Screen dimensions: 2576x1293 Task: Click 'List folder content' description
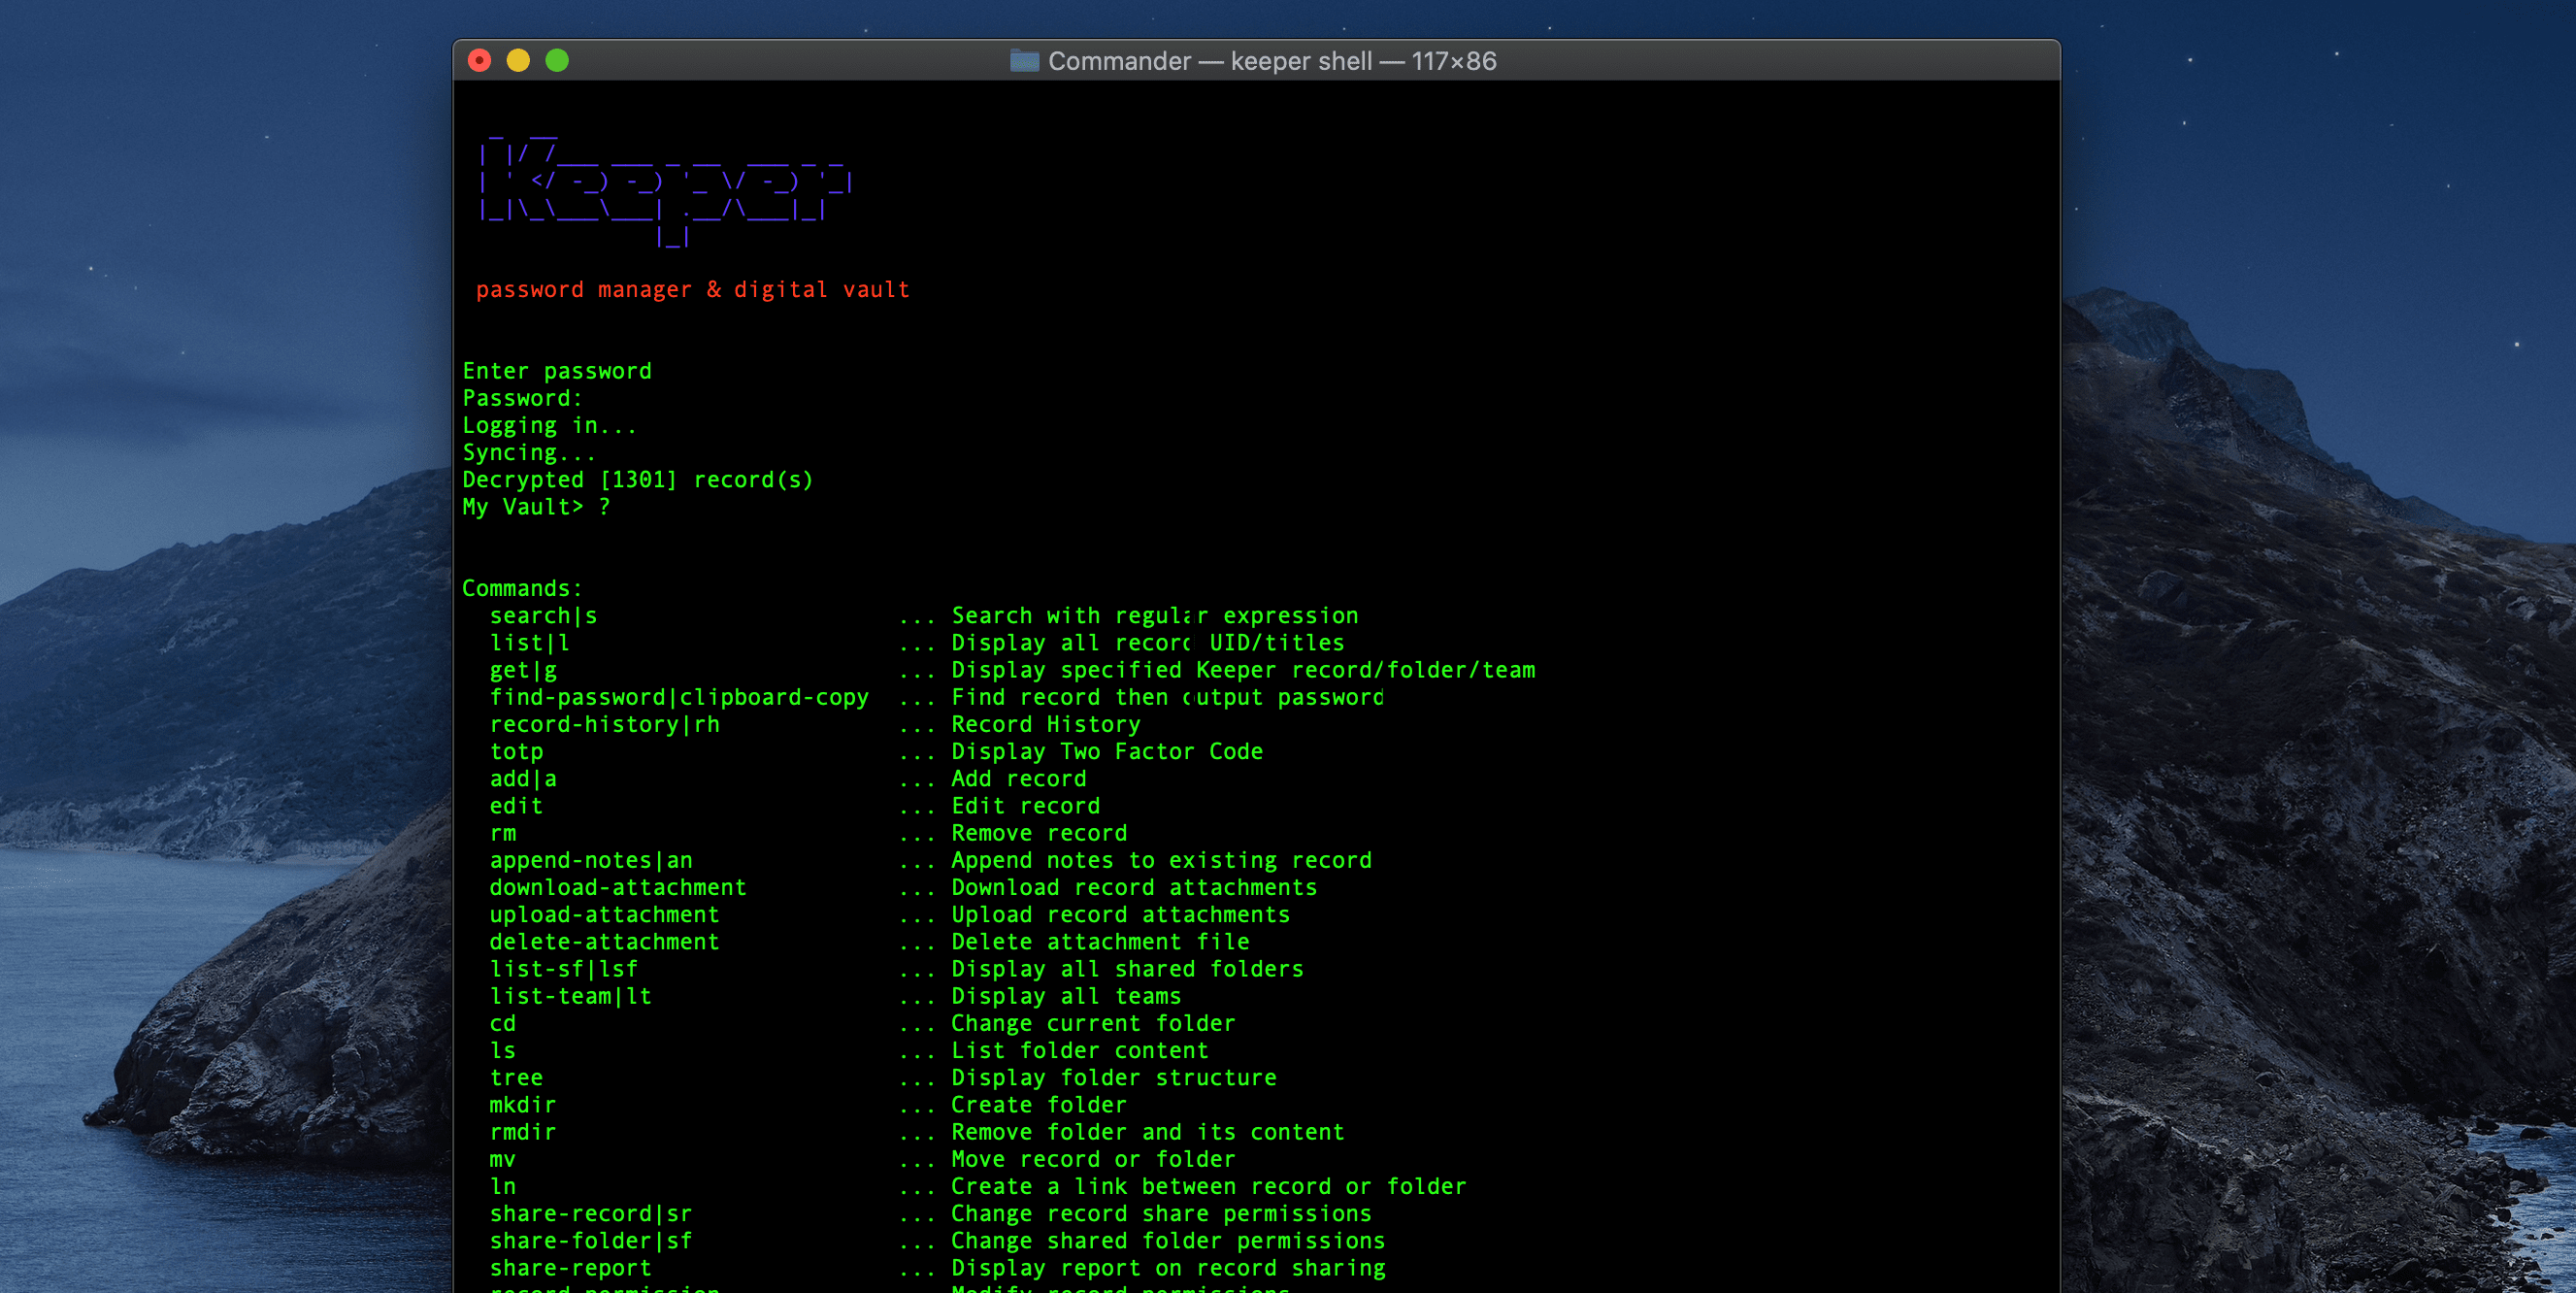(1080, 1051)
